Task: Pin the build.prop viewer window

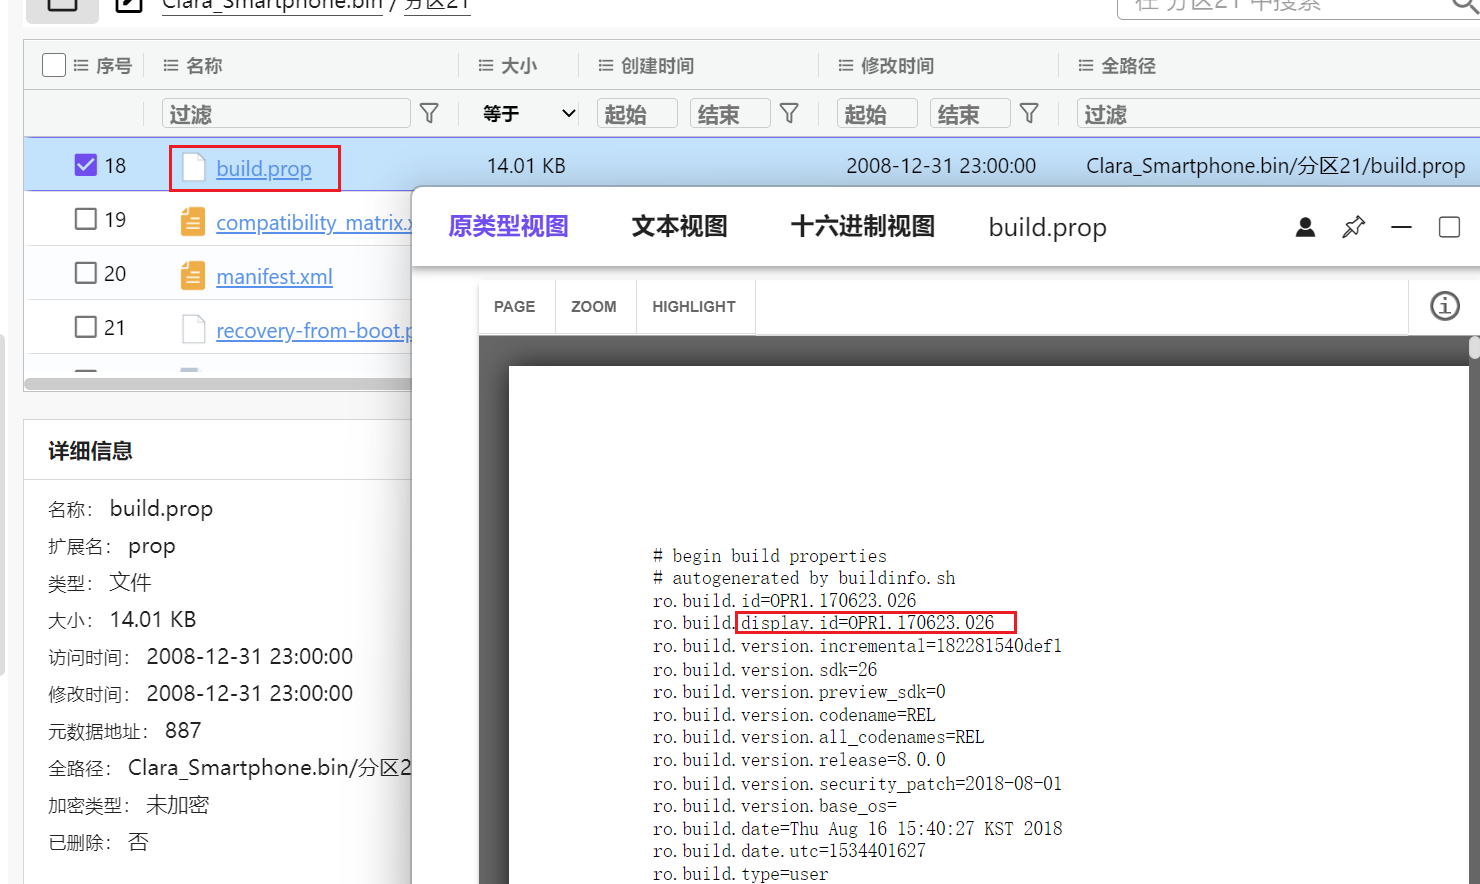Action: [1353, 227]
